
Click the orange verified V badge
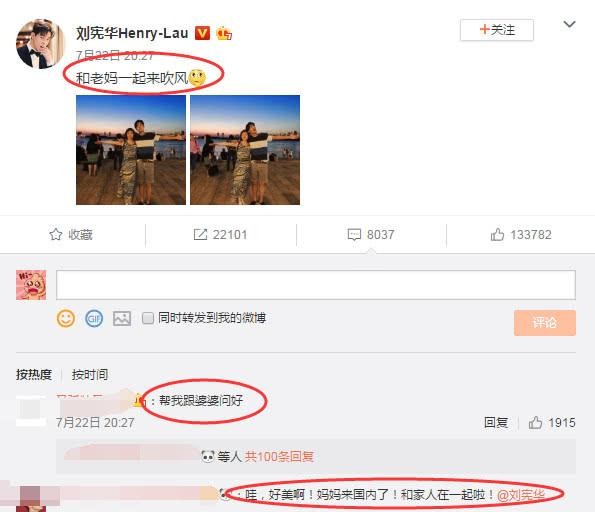pyautogui.click(x=202, y=33)
